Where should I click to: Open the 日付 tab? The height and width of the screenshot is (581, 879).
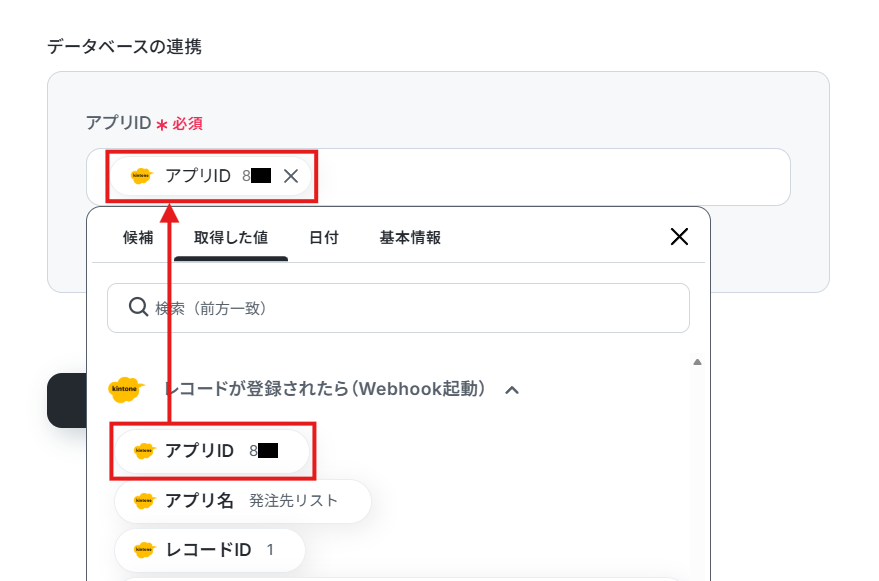tap(324, 238)
